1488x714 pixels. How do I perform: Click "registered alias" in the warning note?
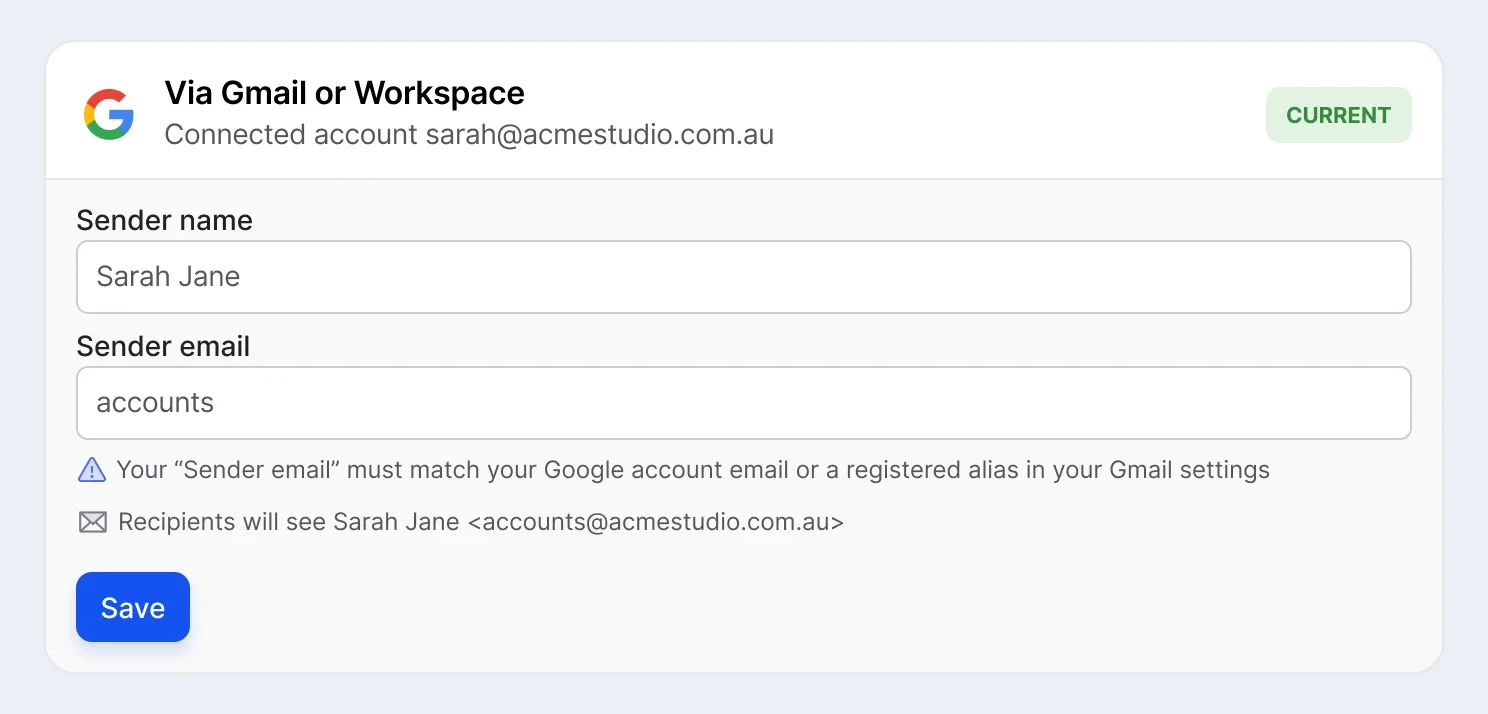click(x=932, y=470)
